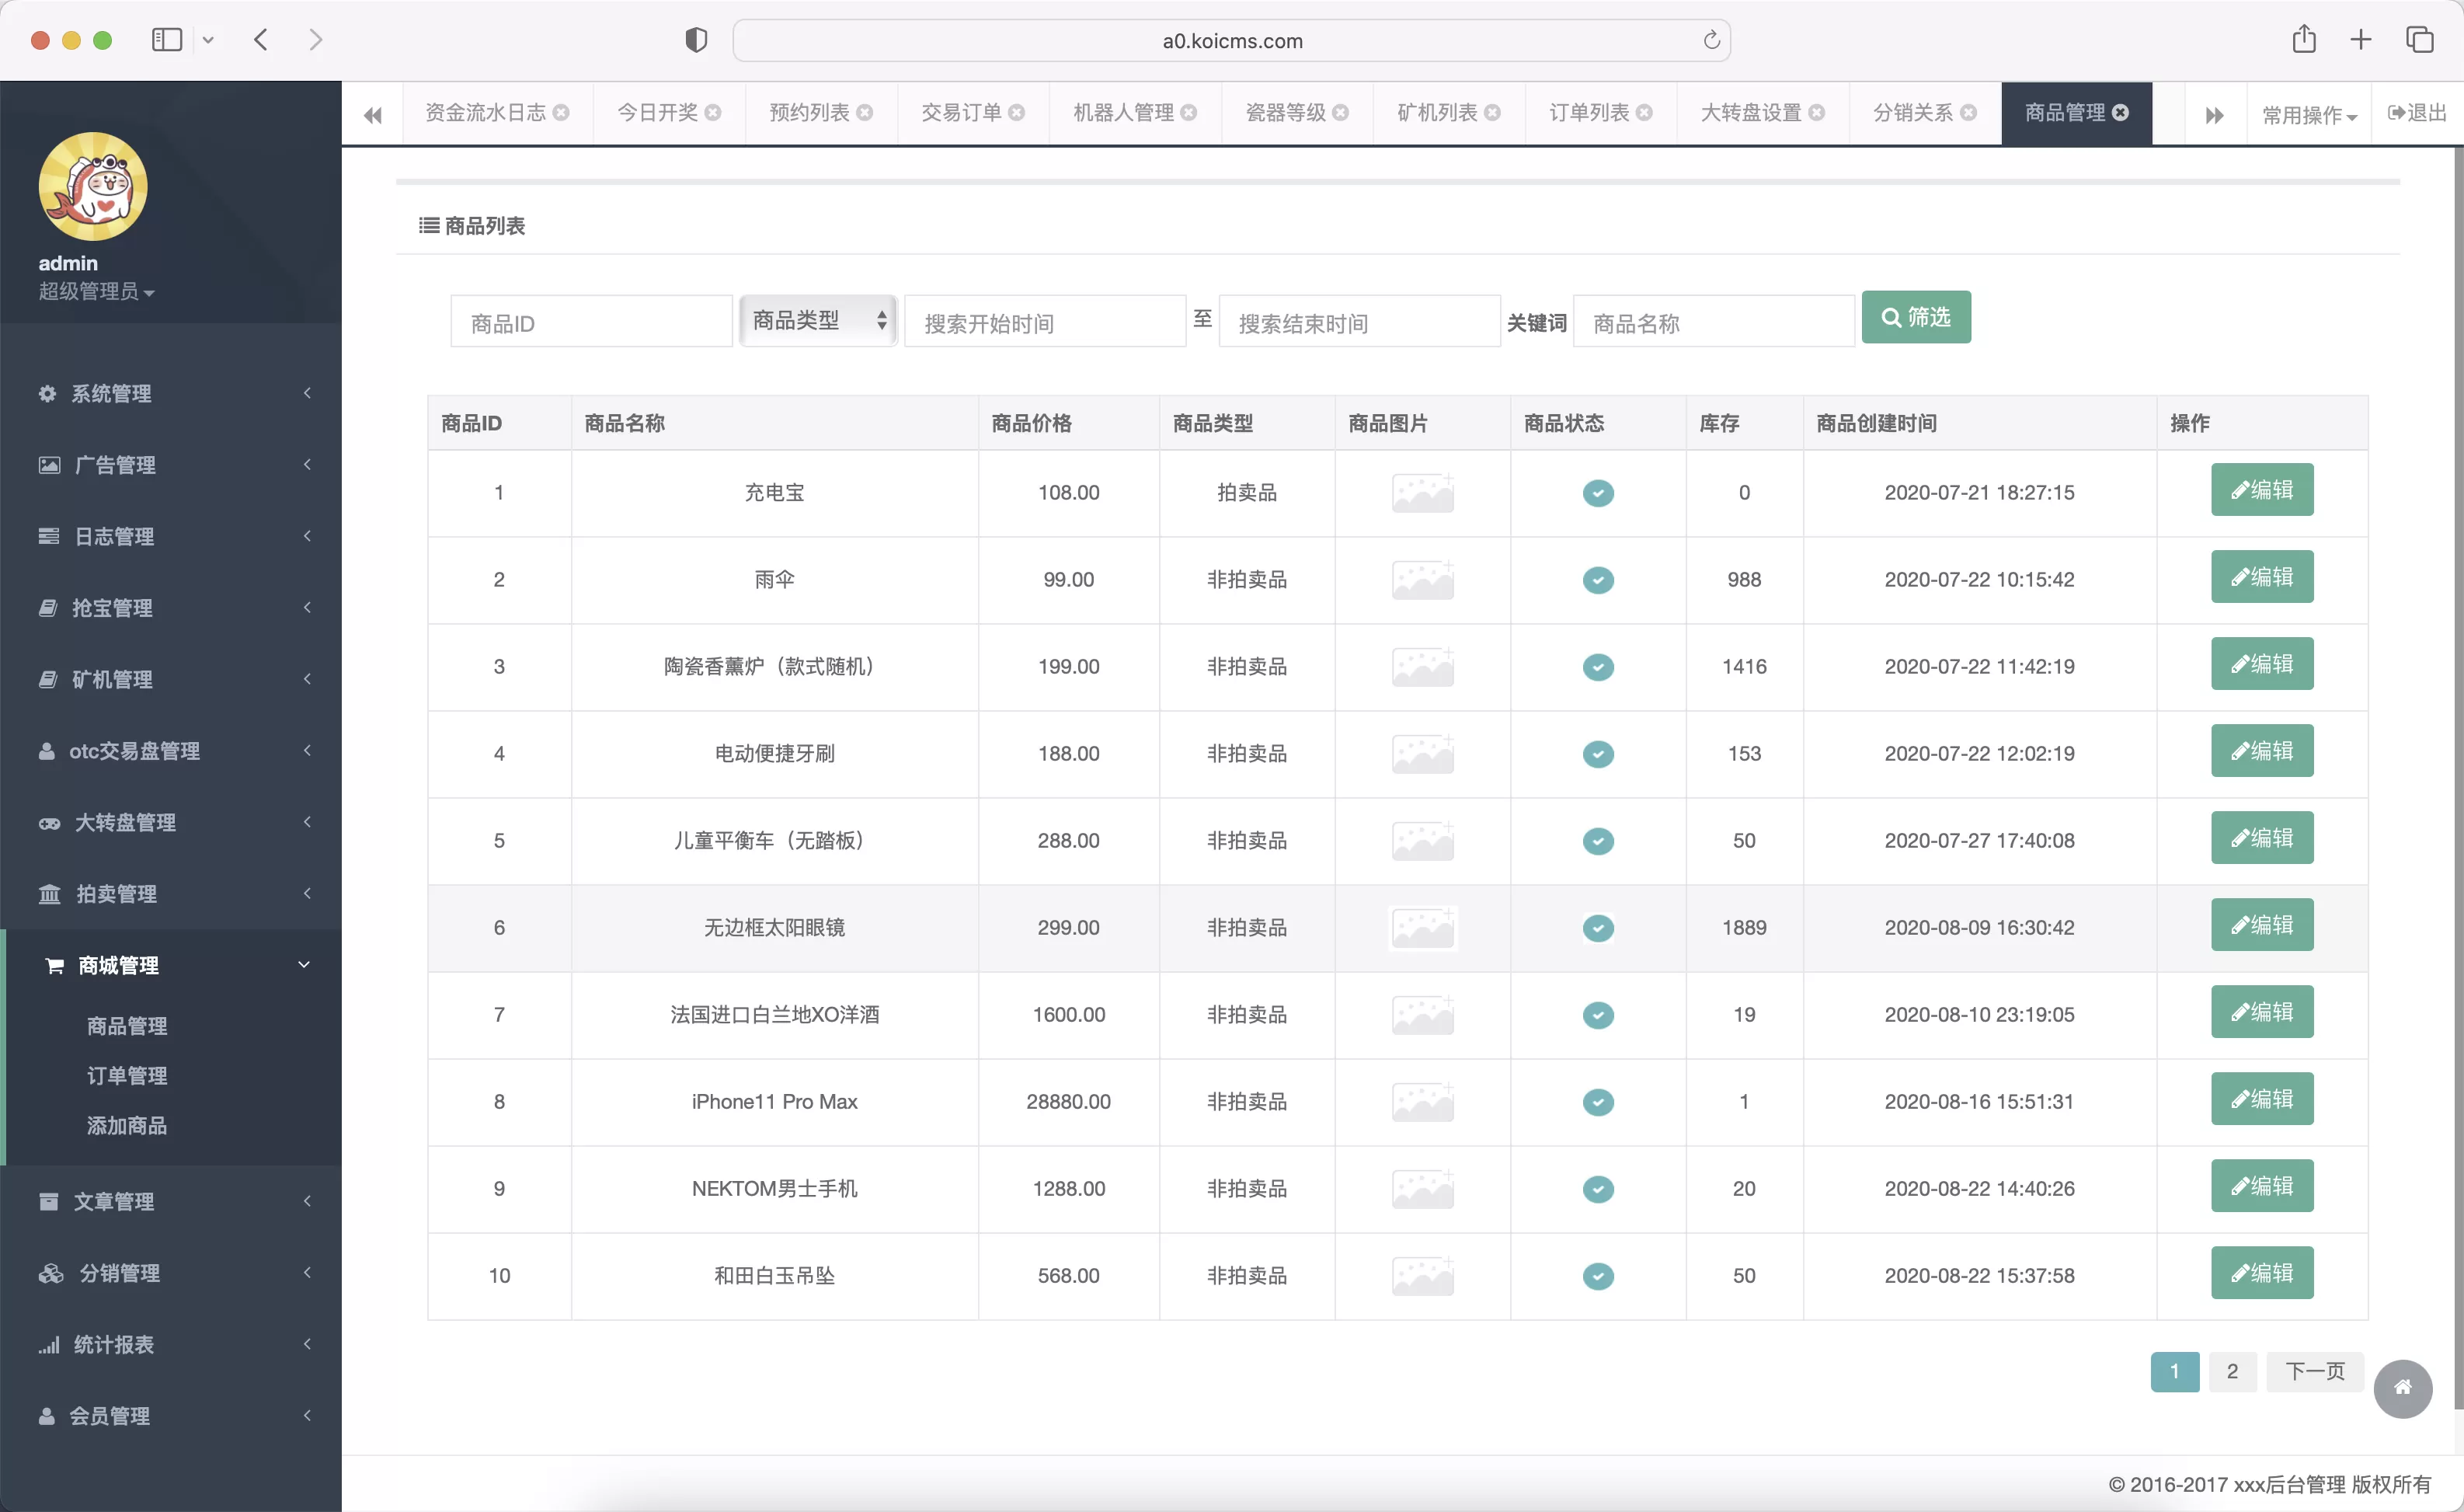Edit the 充电宝 product
Screen dimensions: 2464x1512
(2262, 490)
